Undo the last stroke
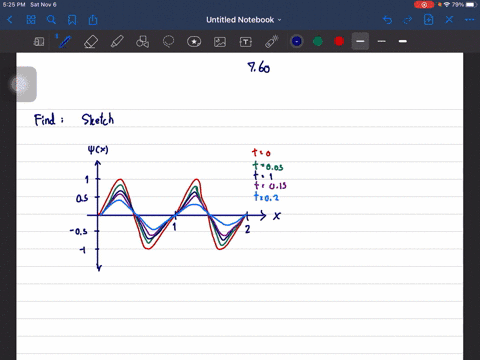The image size is (480, 360). 387,20
